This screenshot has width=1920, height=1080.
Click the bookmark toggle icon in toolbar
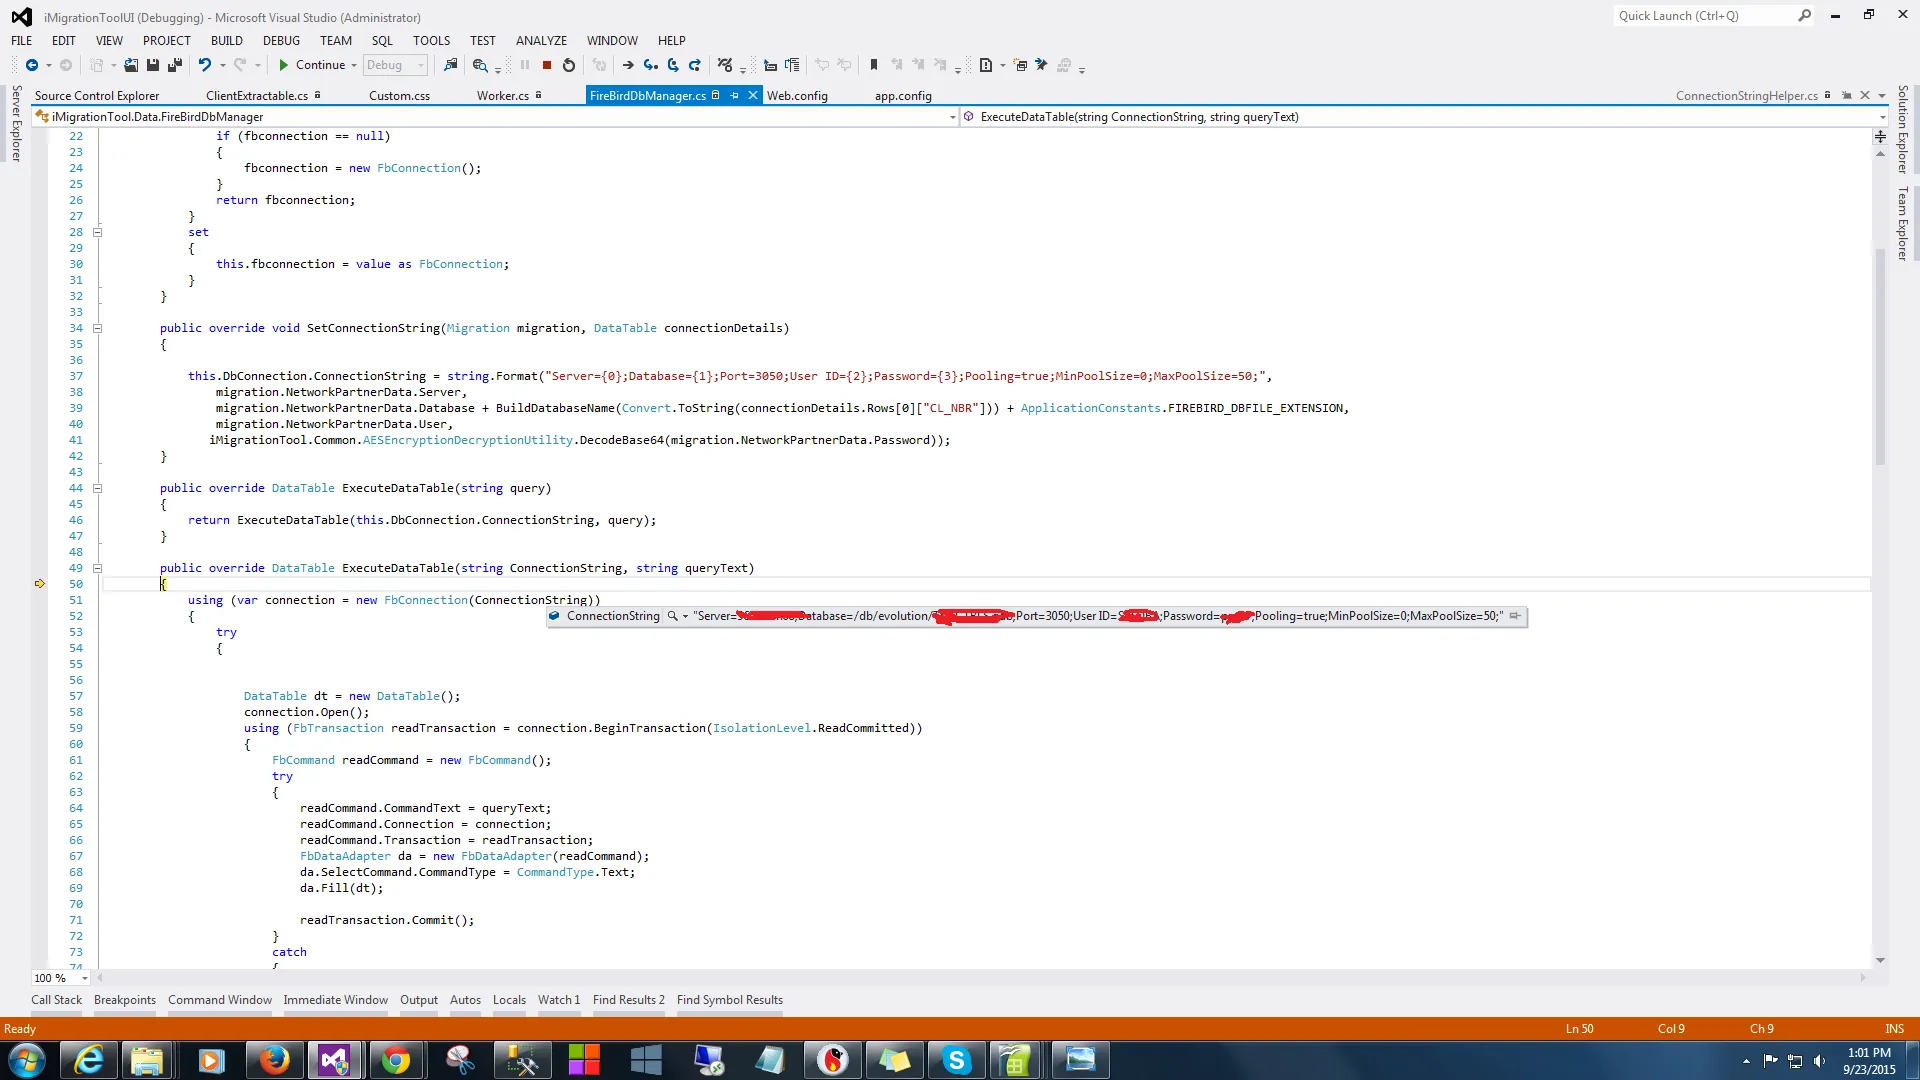pos(873,65)
